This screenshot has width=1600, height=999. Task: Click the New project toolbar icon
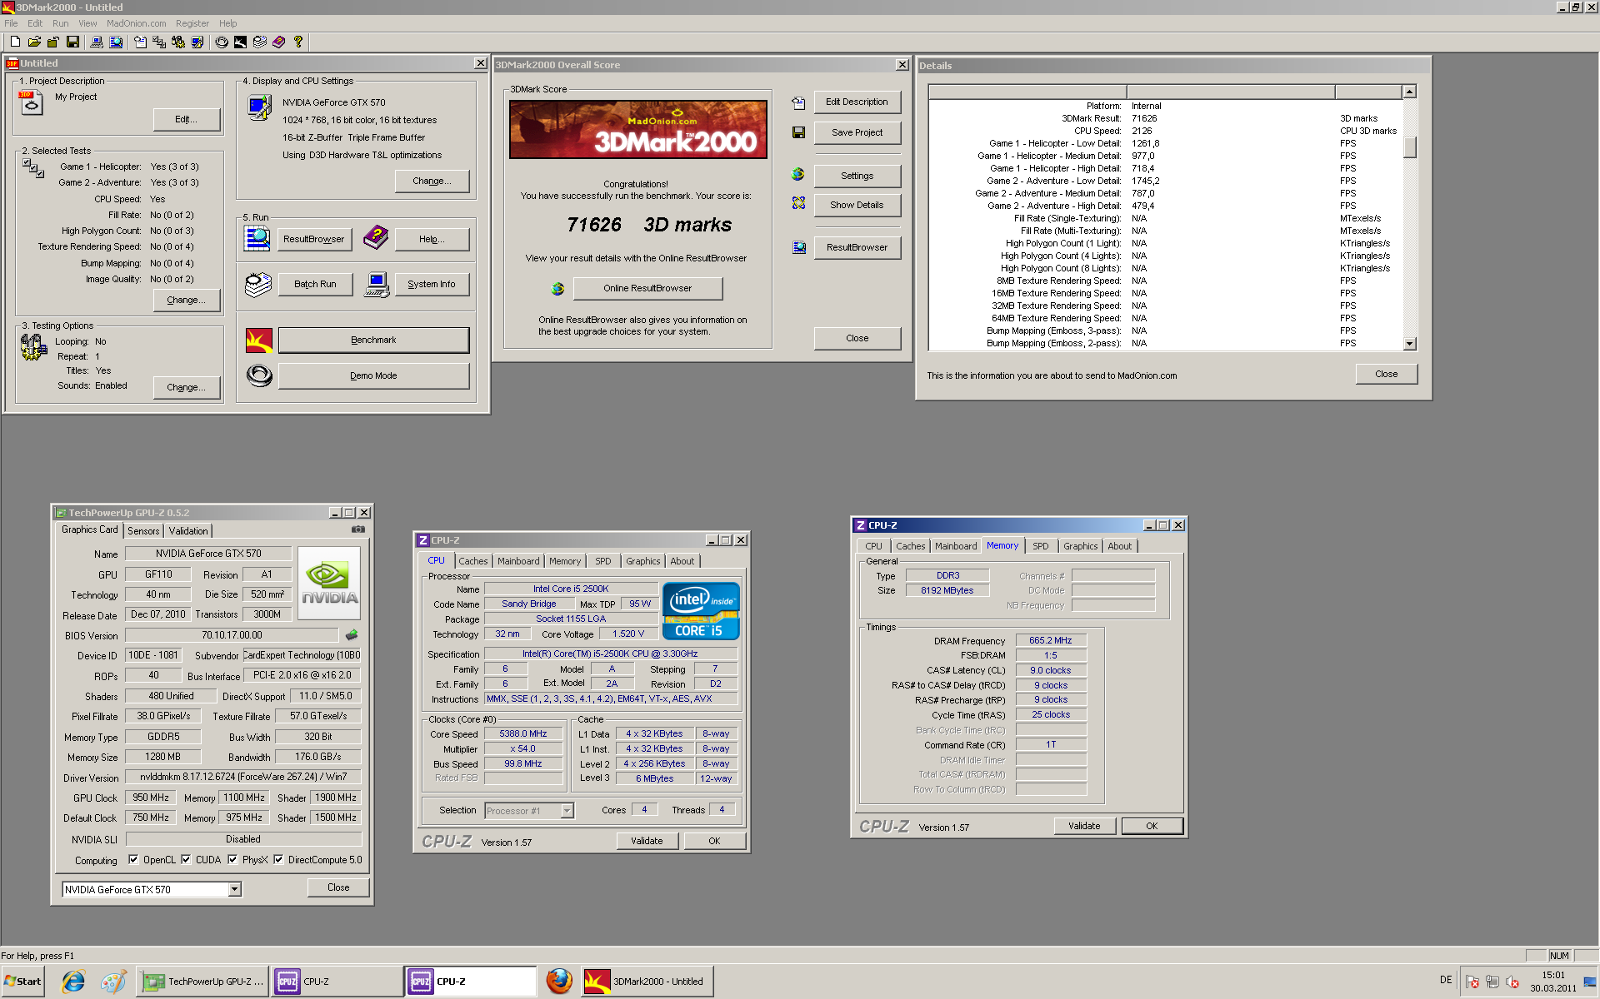(x=15, y=42)
